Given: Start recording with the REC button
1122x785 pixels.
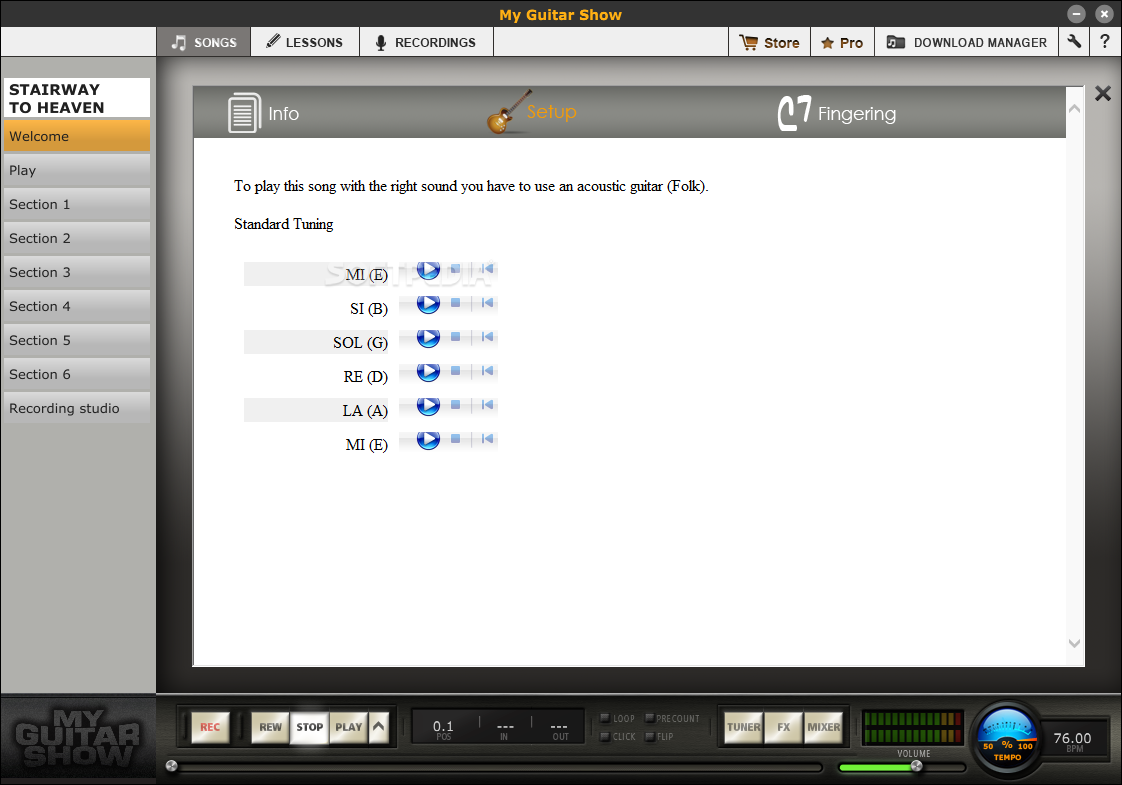Looking at the screenshot, I should [x=210, y=727].
